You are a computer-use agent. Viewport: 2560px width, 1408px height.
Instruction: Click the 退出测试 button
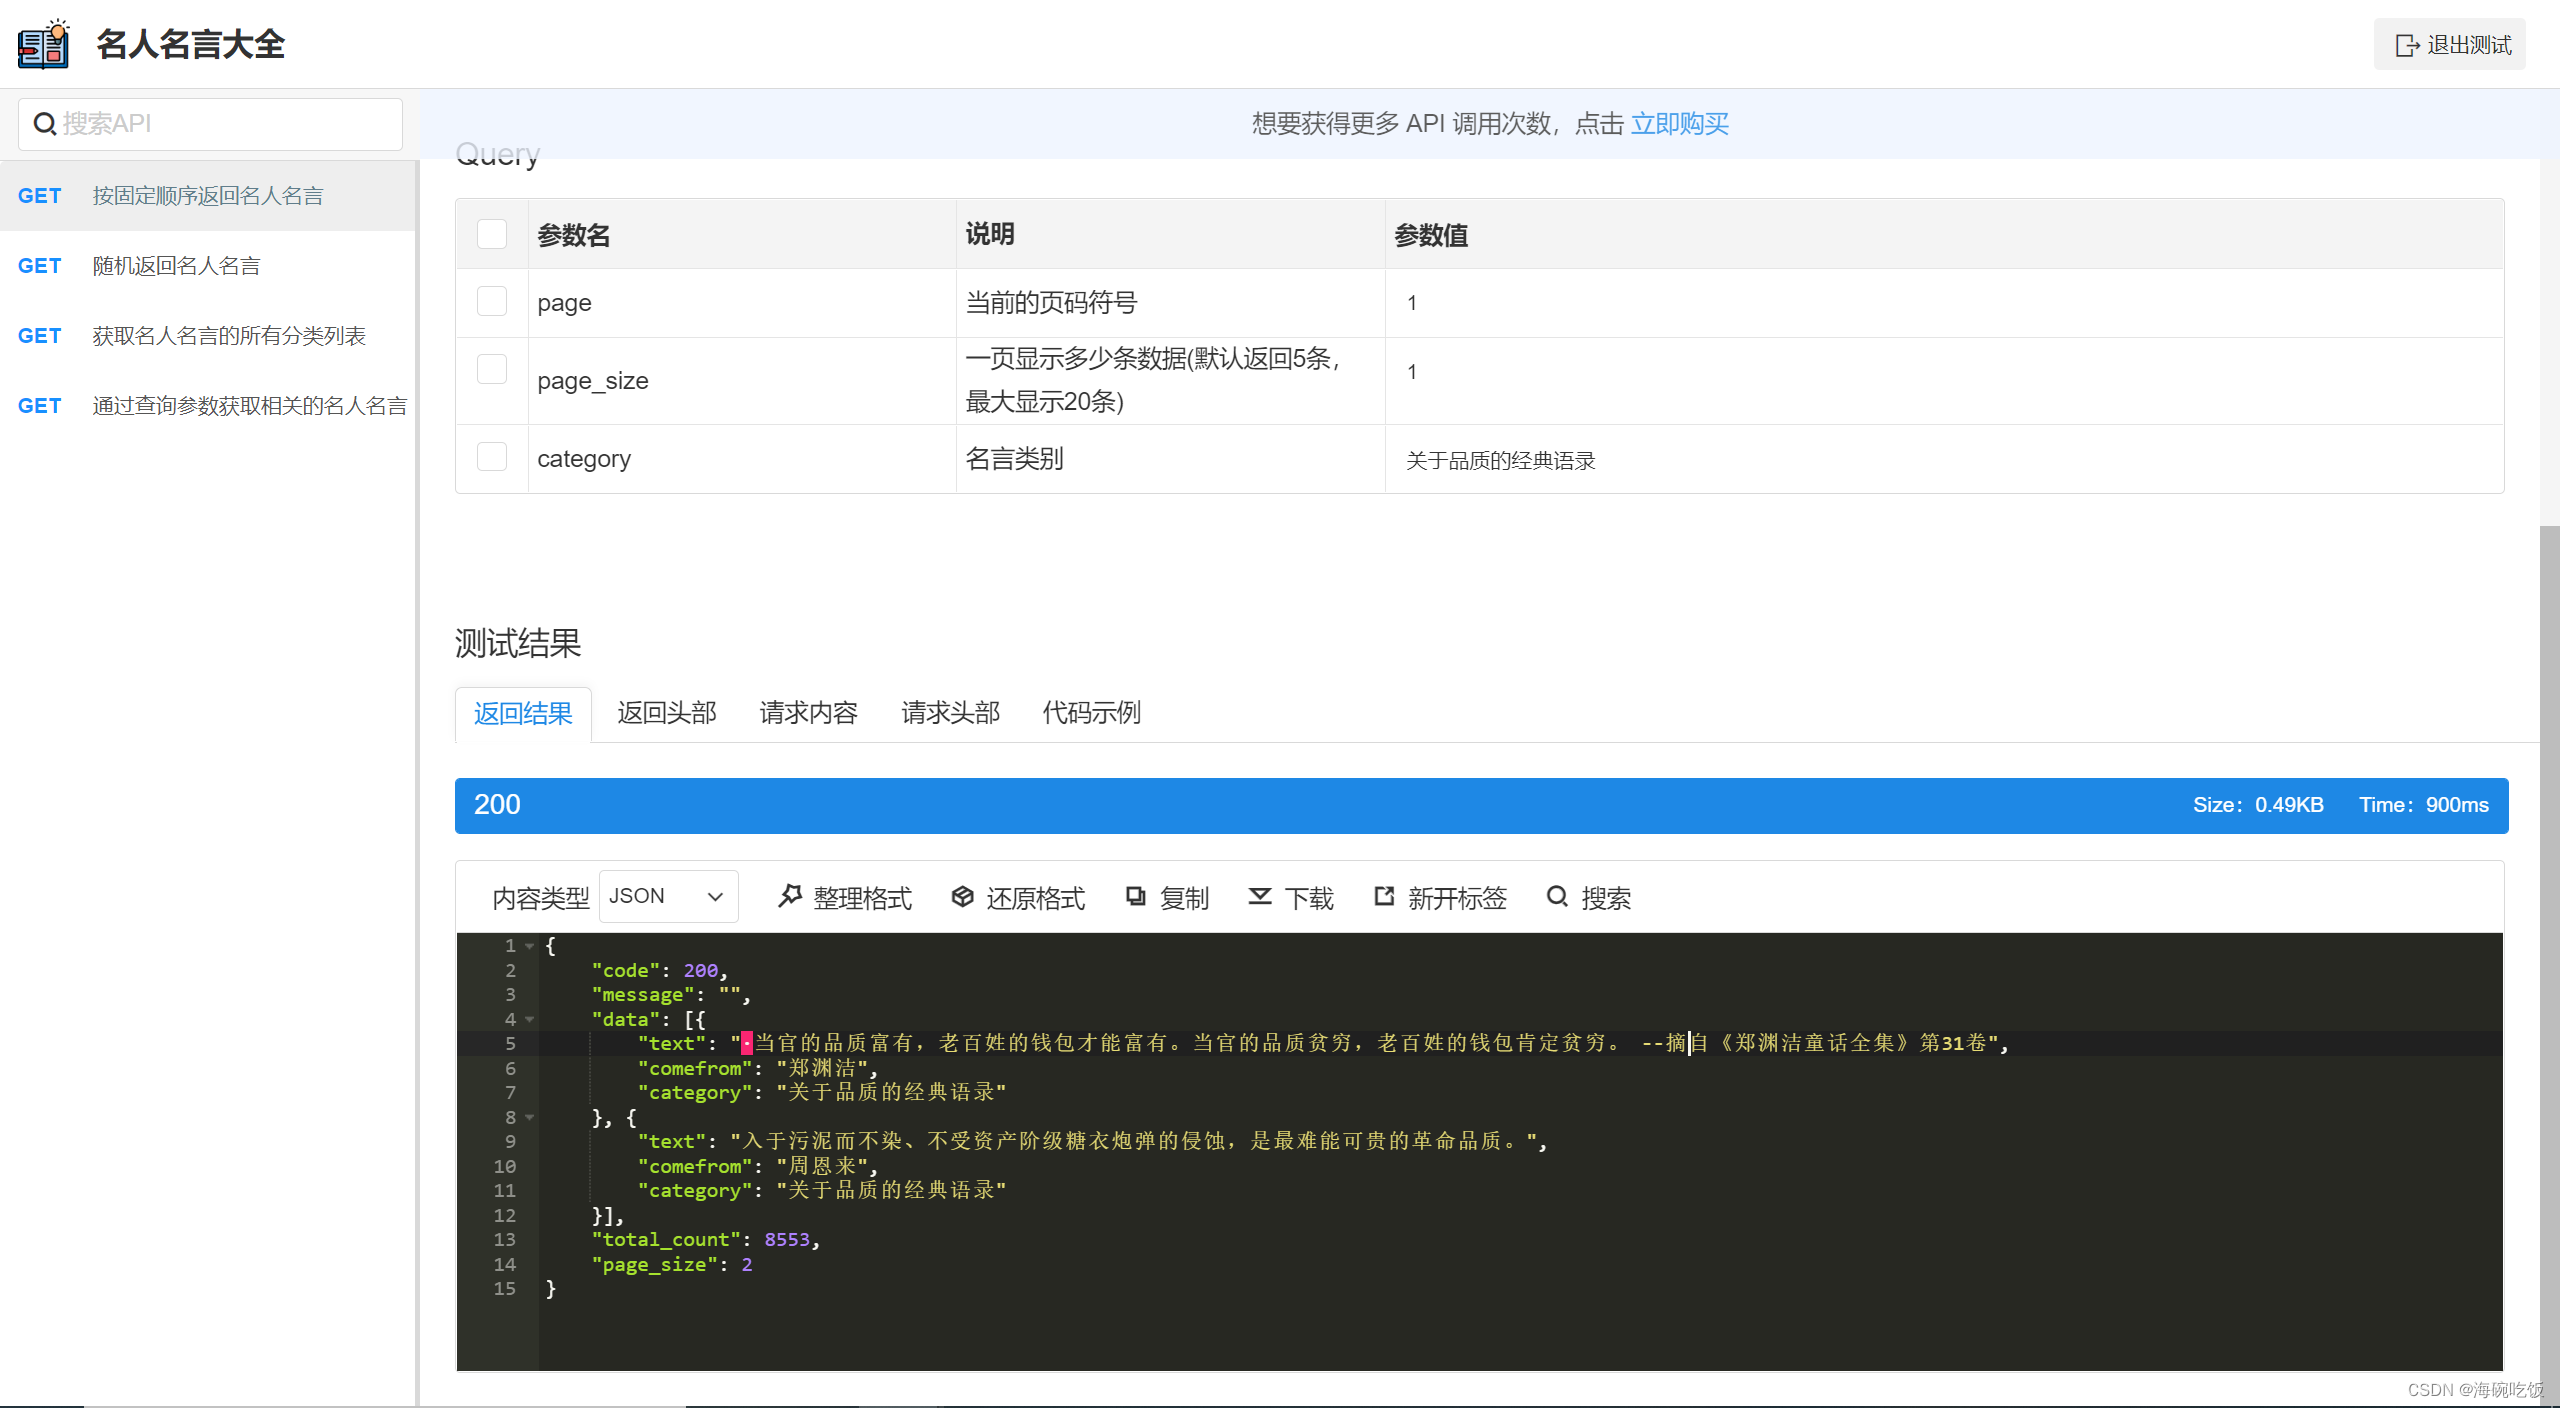coord(2449,45)
